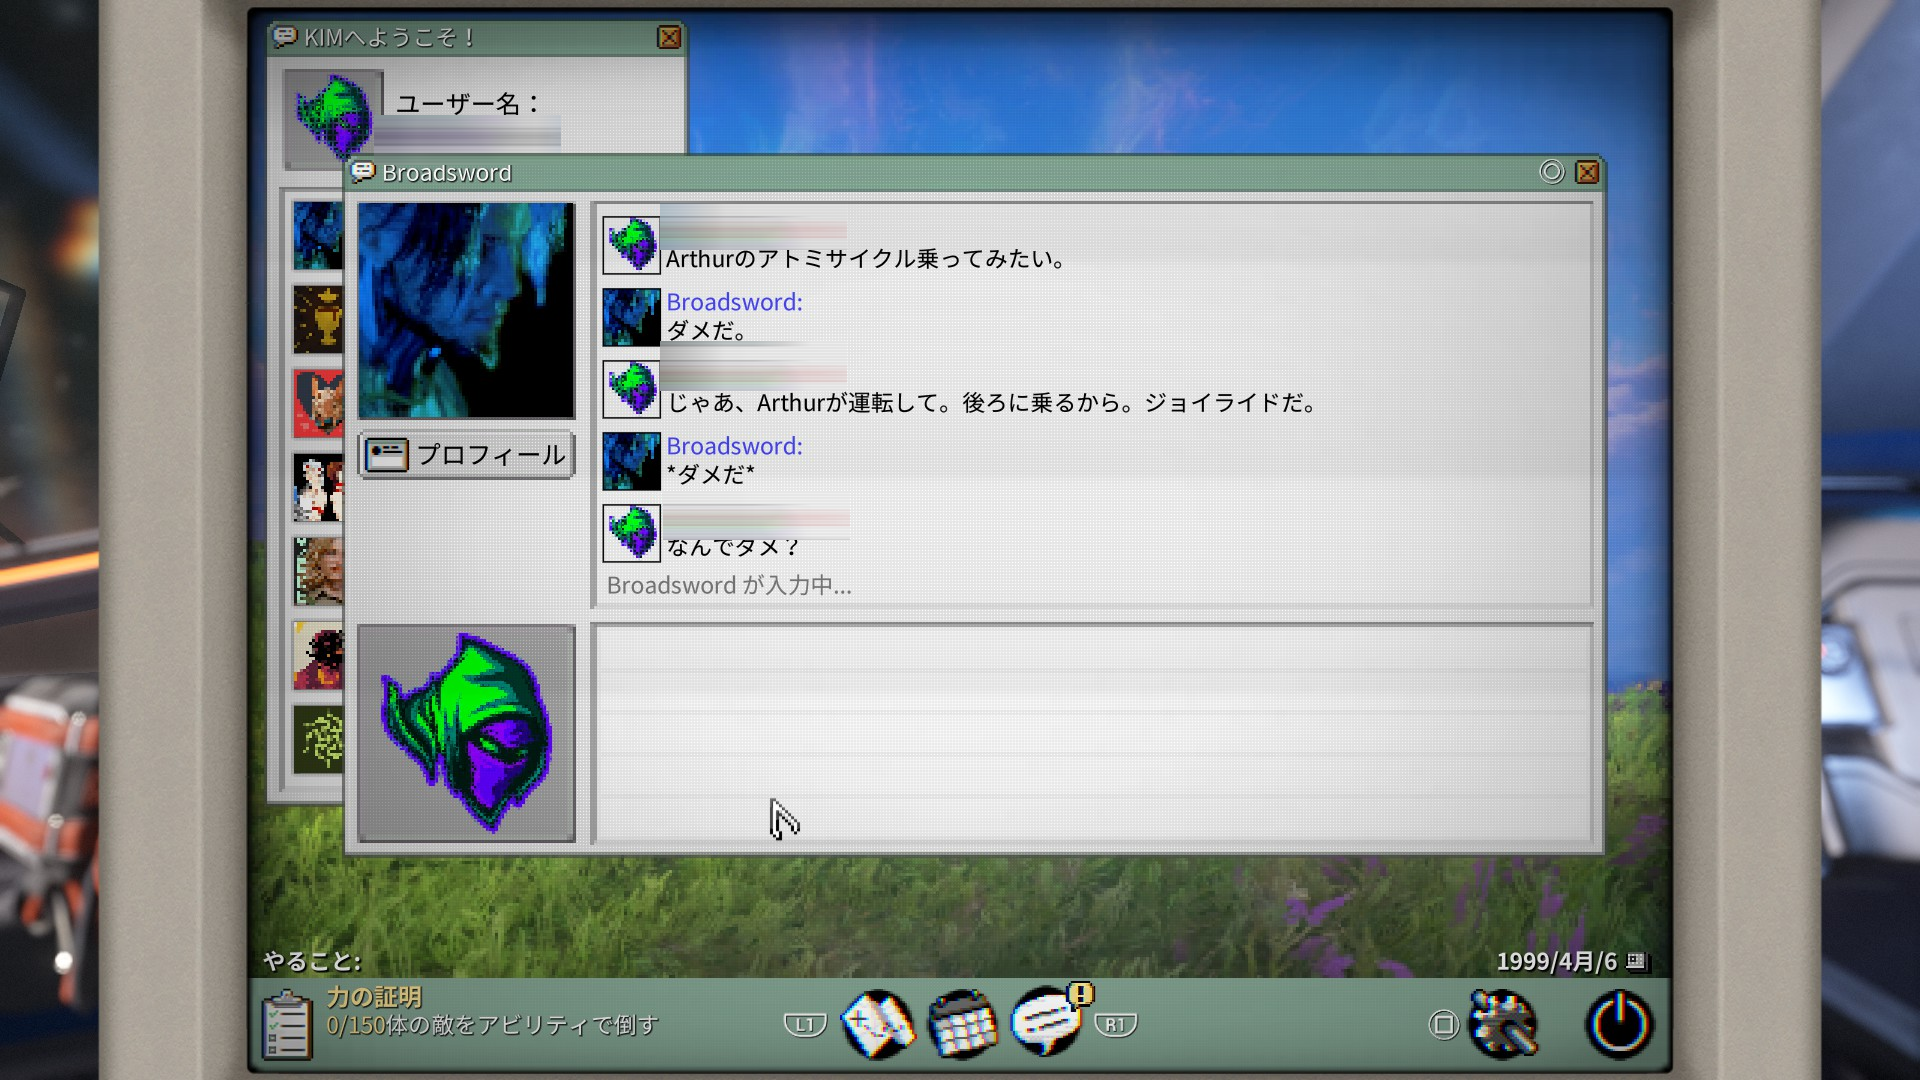The width and height of the screenshot is (1920, 1080).
Task: Select the golden trophy contact avatar
Action: point(318,319)
